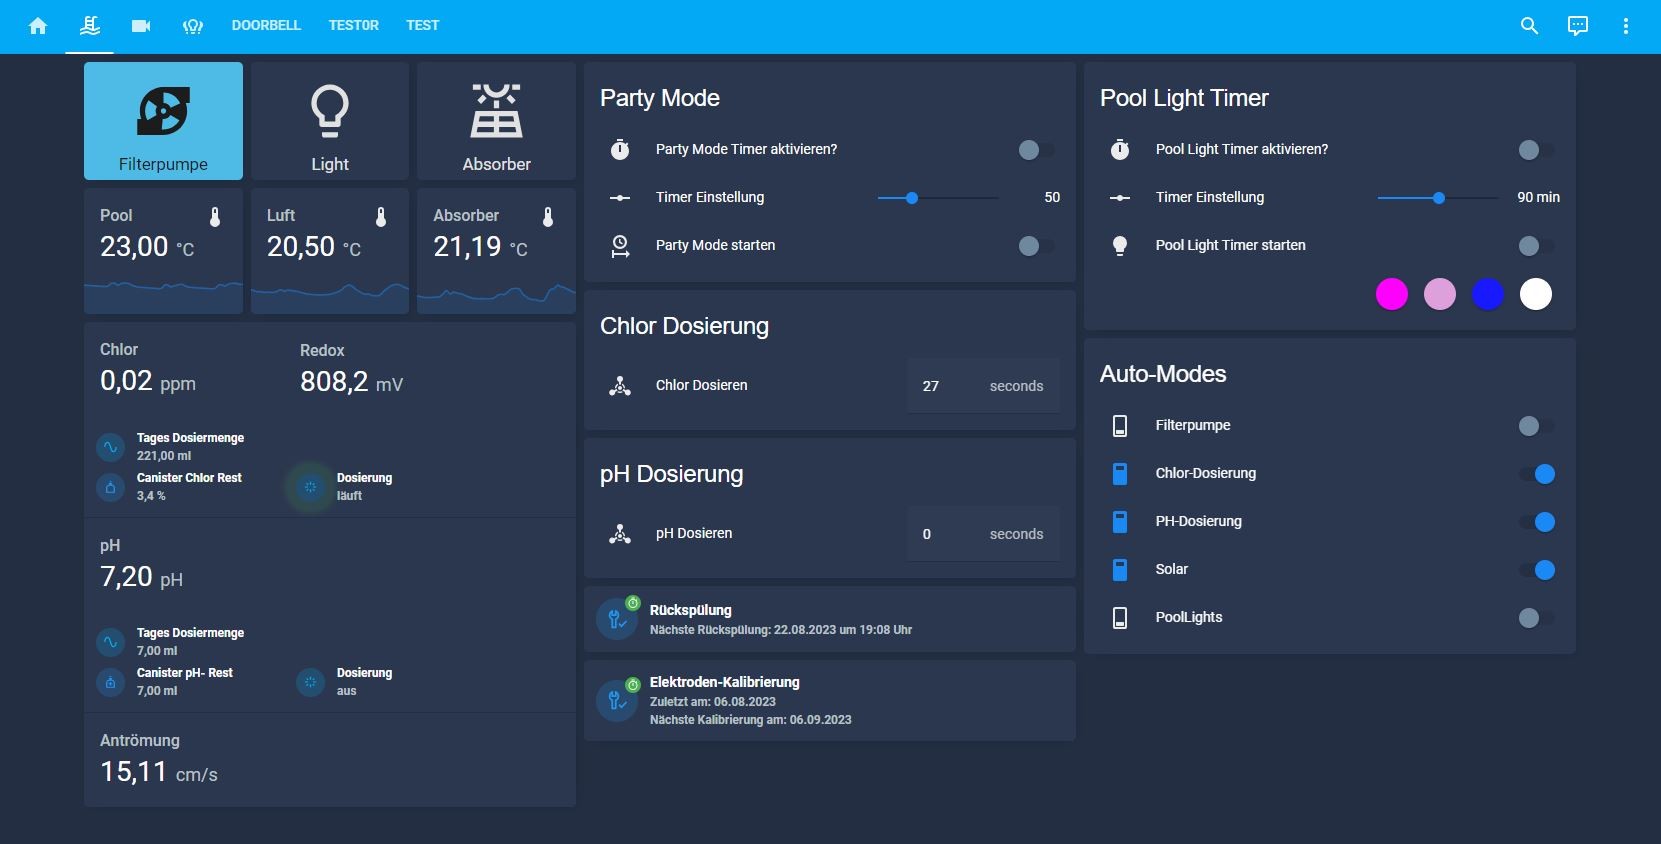
Task: Select the white pool light color
Action: (1536, 294)
